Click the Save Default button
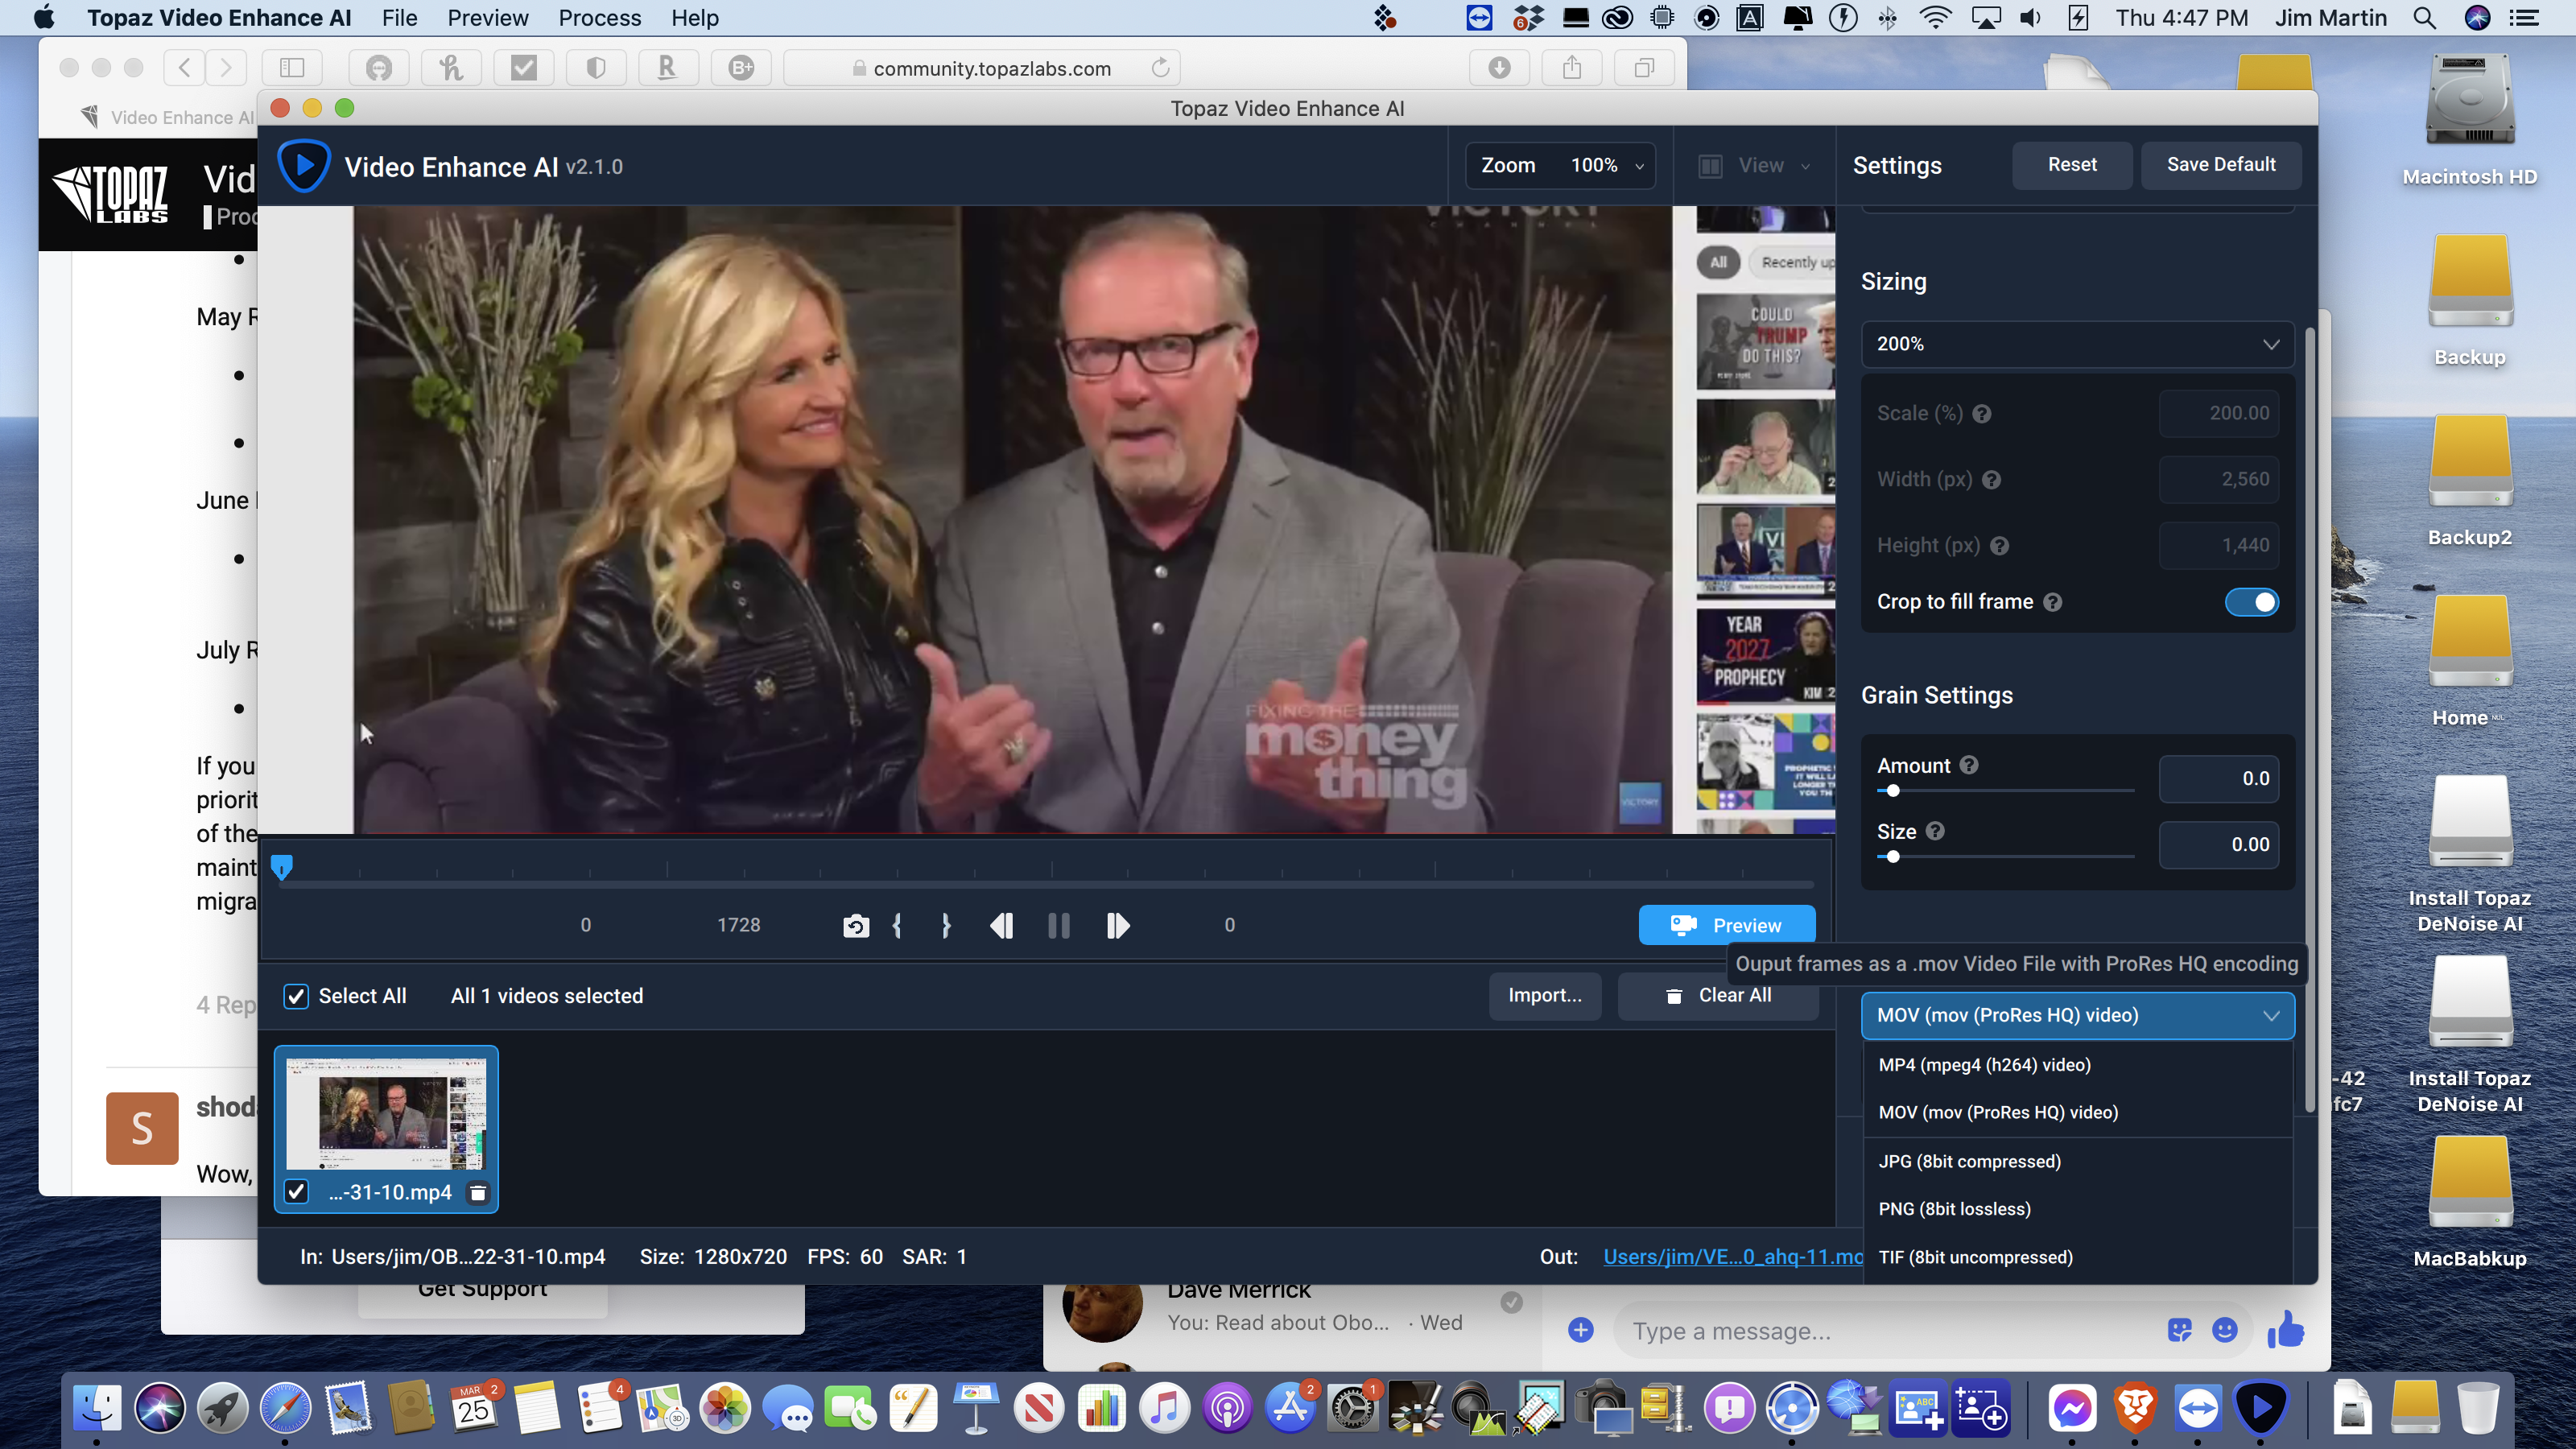The height and width of the screenshot is (1449, 2576). (2220, 165)
